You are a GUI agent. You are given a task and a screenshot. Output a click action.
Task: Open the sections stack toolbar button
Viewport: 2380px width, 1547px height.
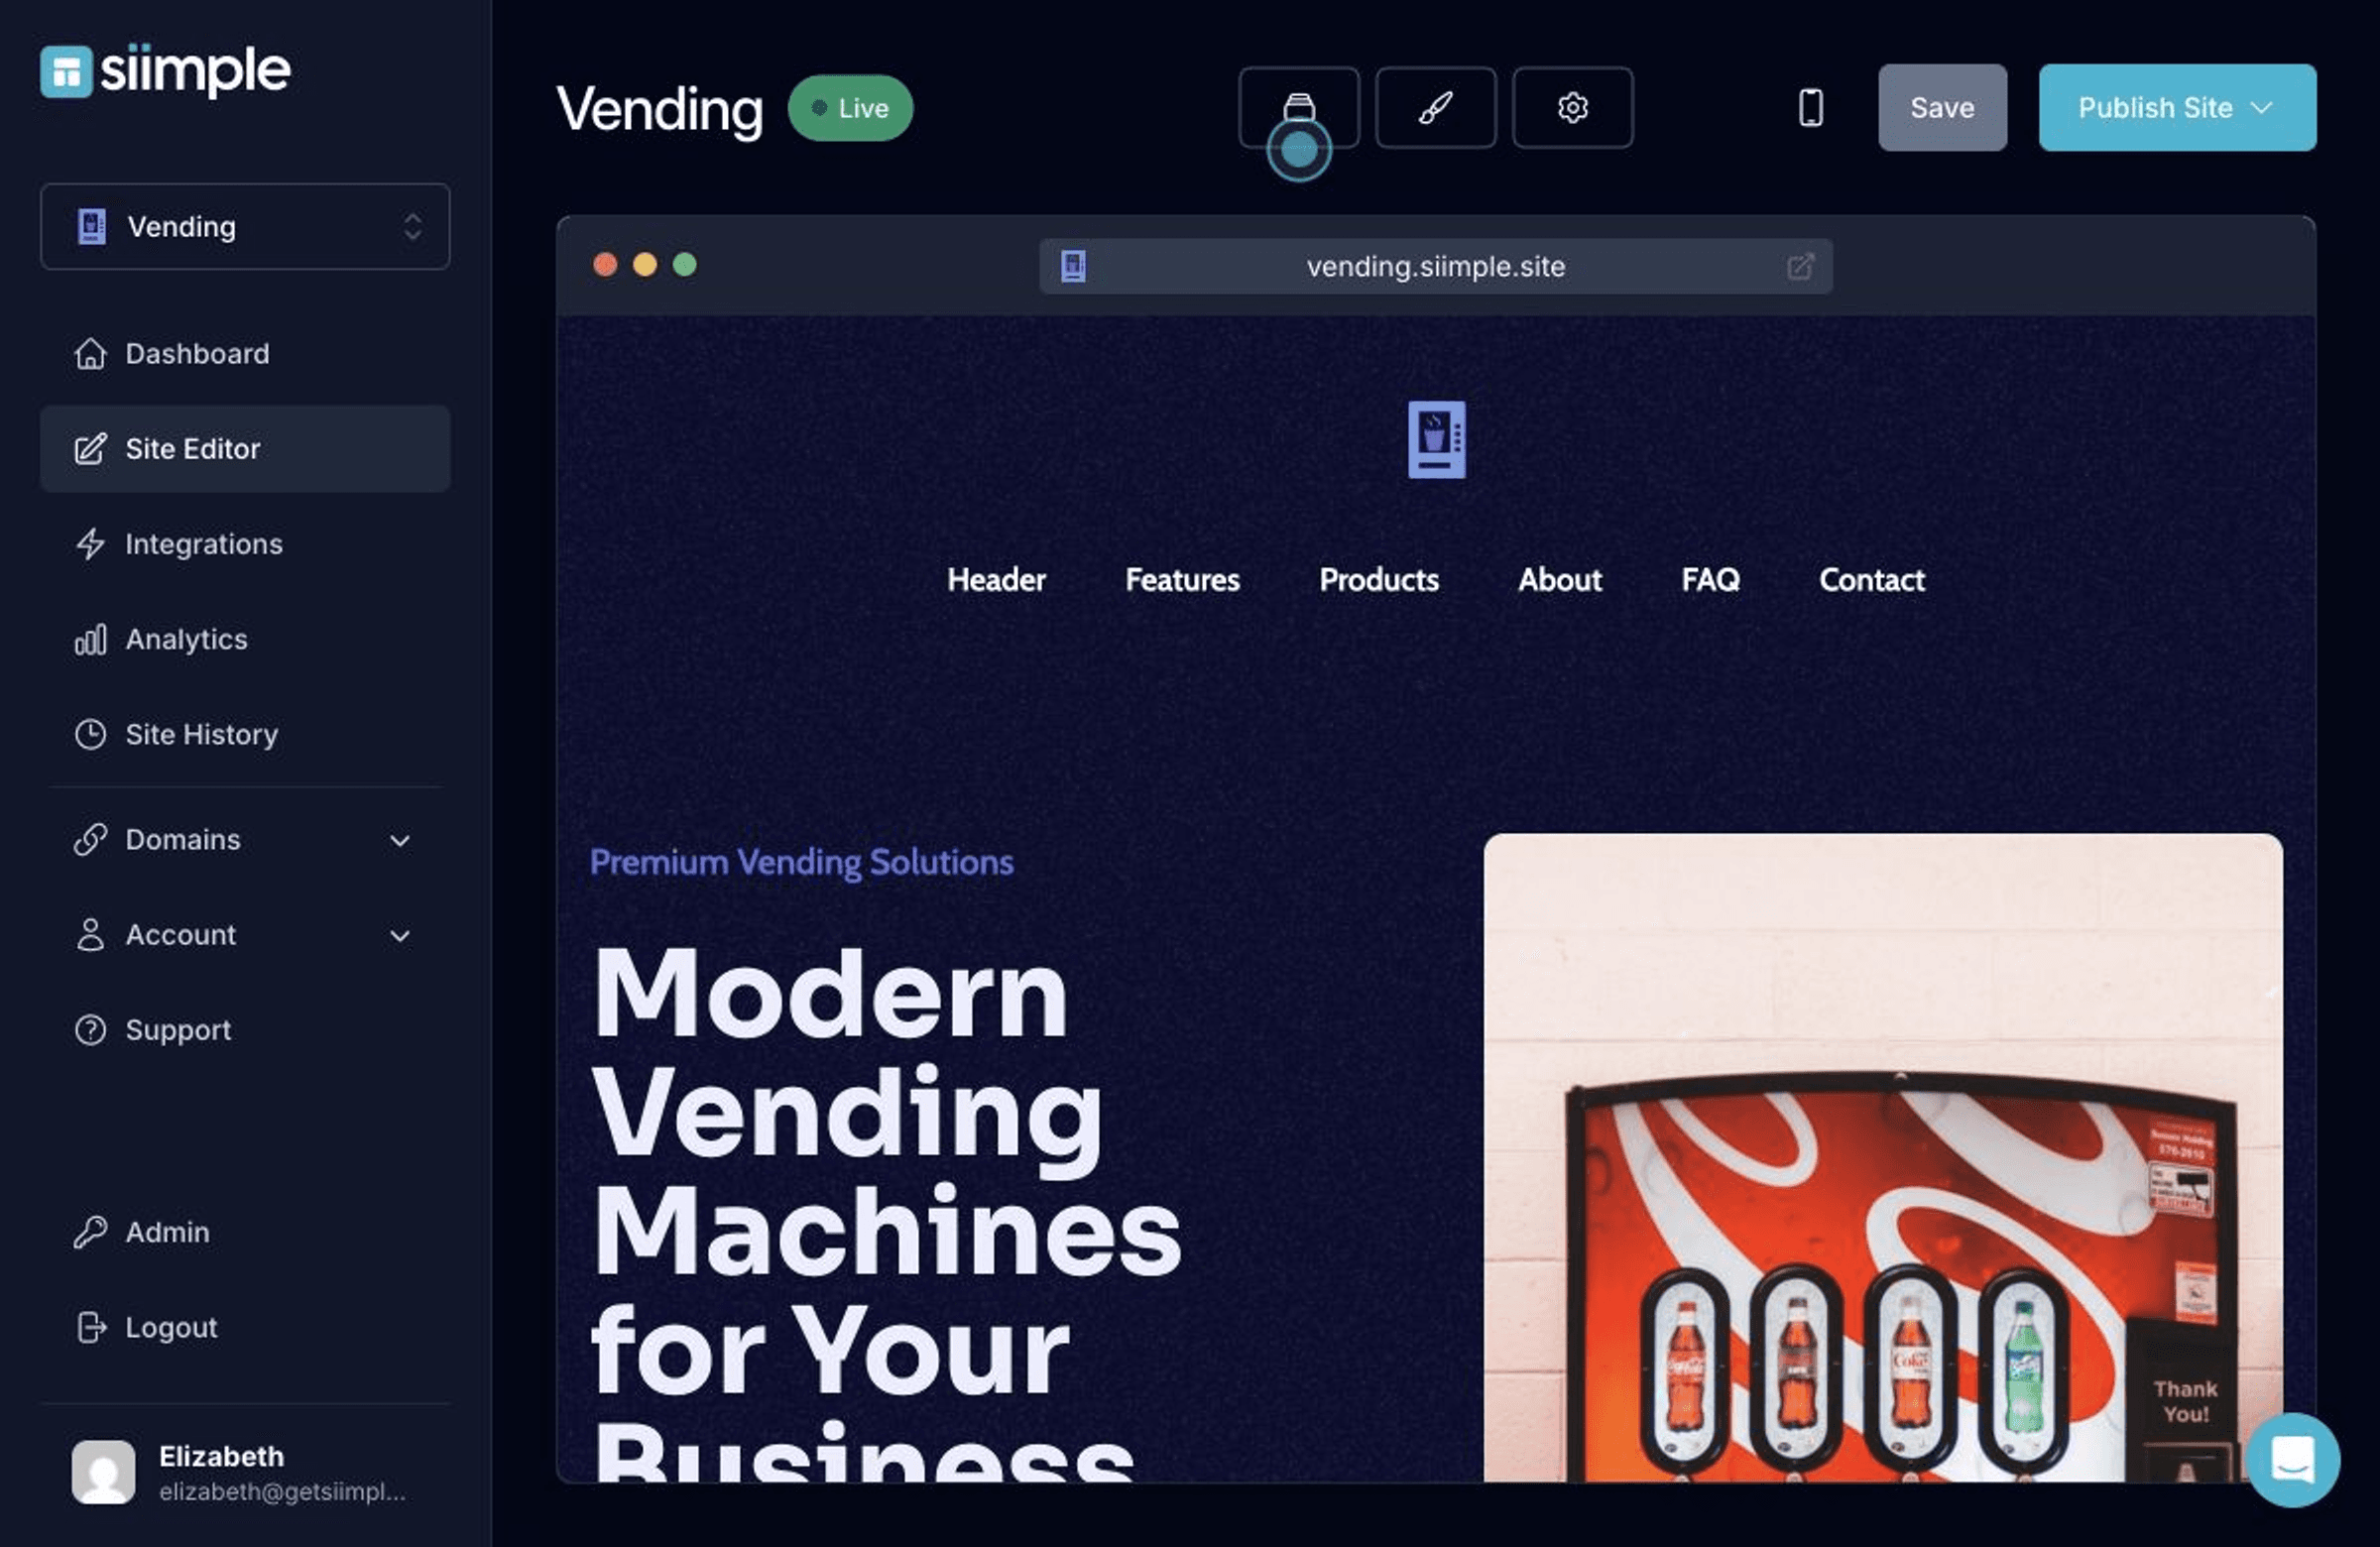pos(1298,107)
